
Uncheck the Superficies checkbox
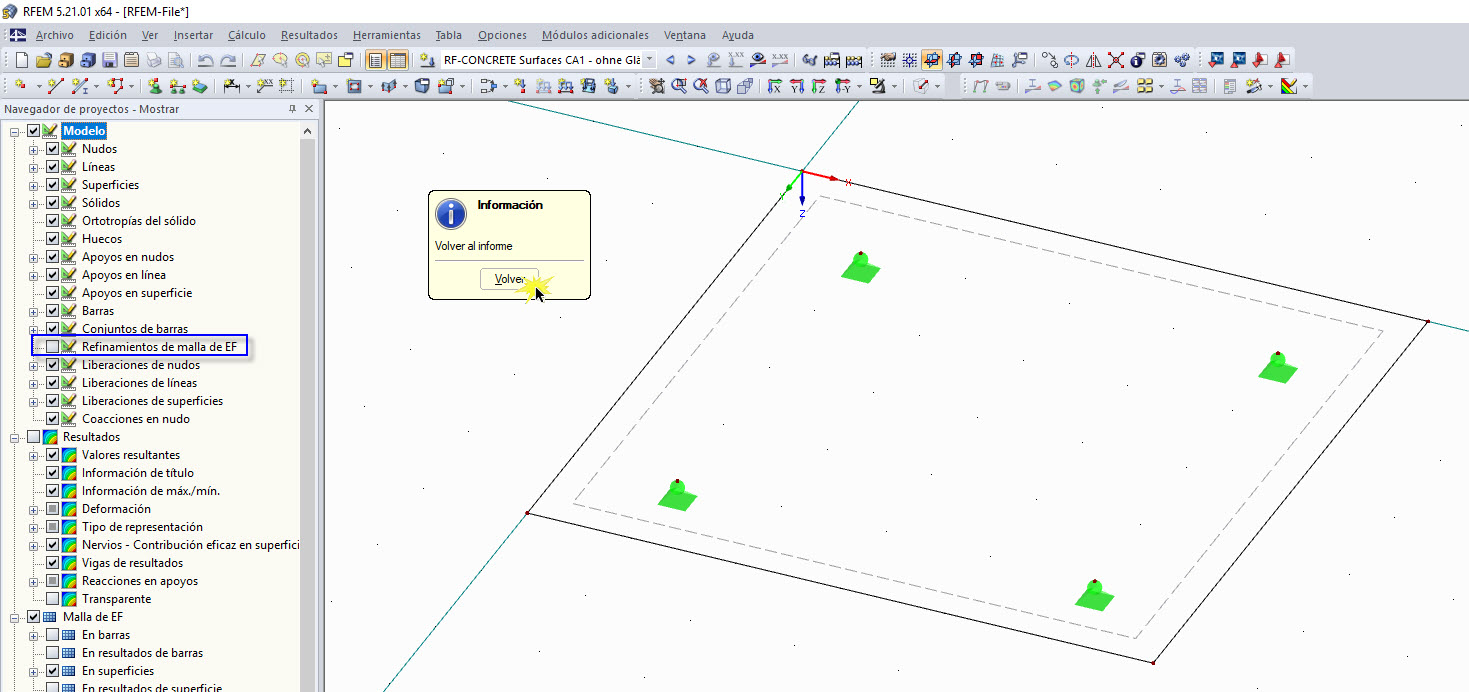tap(53, 185)
